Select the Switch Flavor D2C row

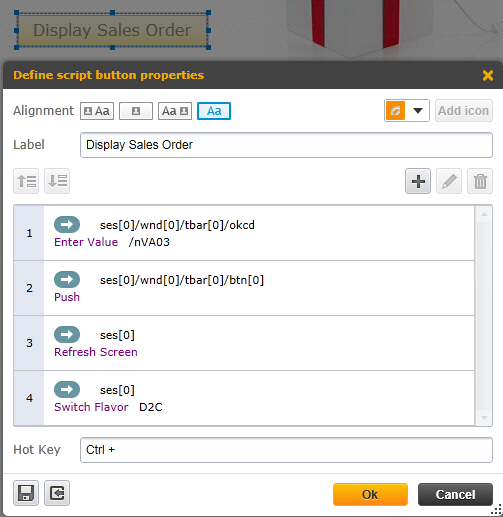[x=244, y=398]
